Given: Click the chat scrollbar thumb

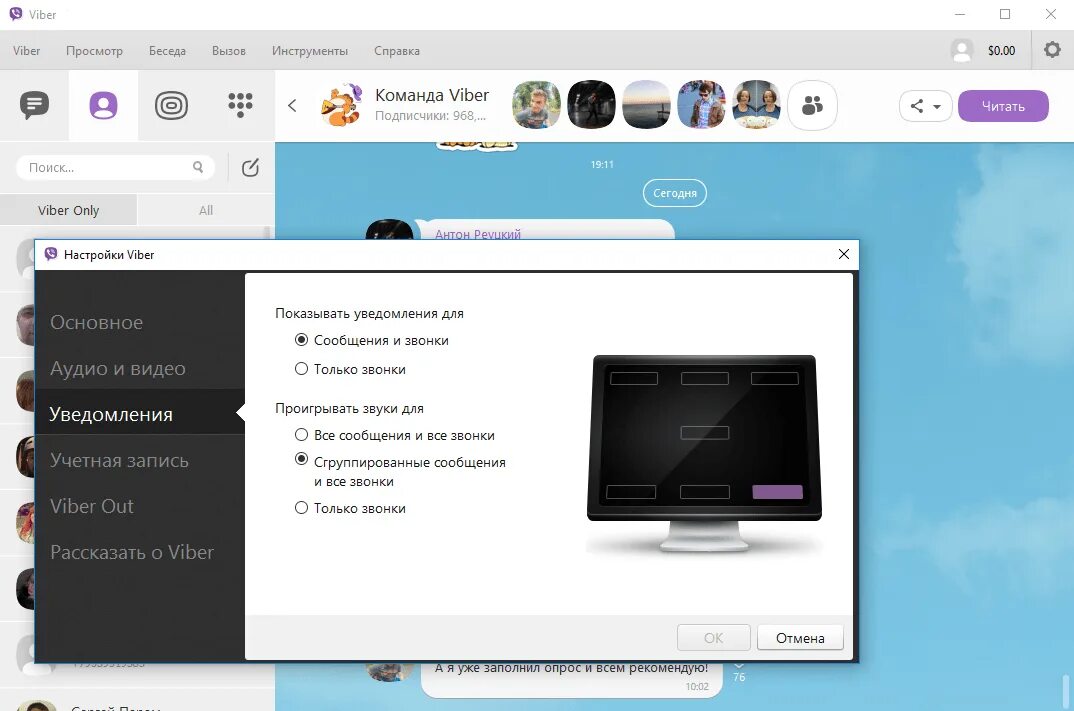Looking at the screenshot, I should pos(1065,692).
